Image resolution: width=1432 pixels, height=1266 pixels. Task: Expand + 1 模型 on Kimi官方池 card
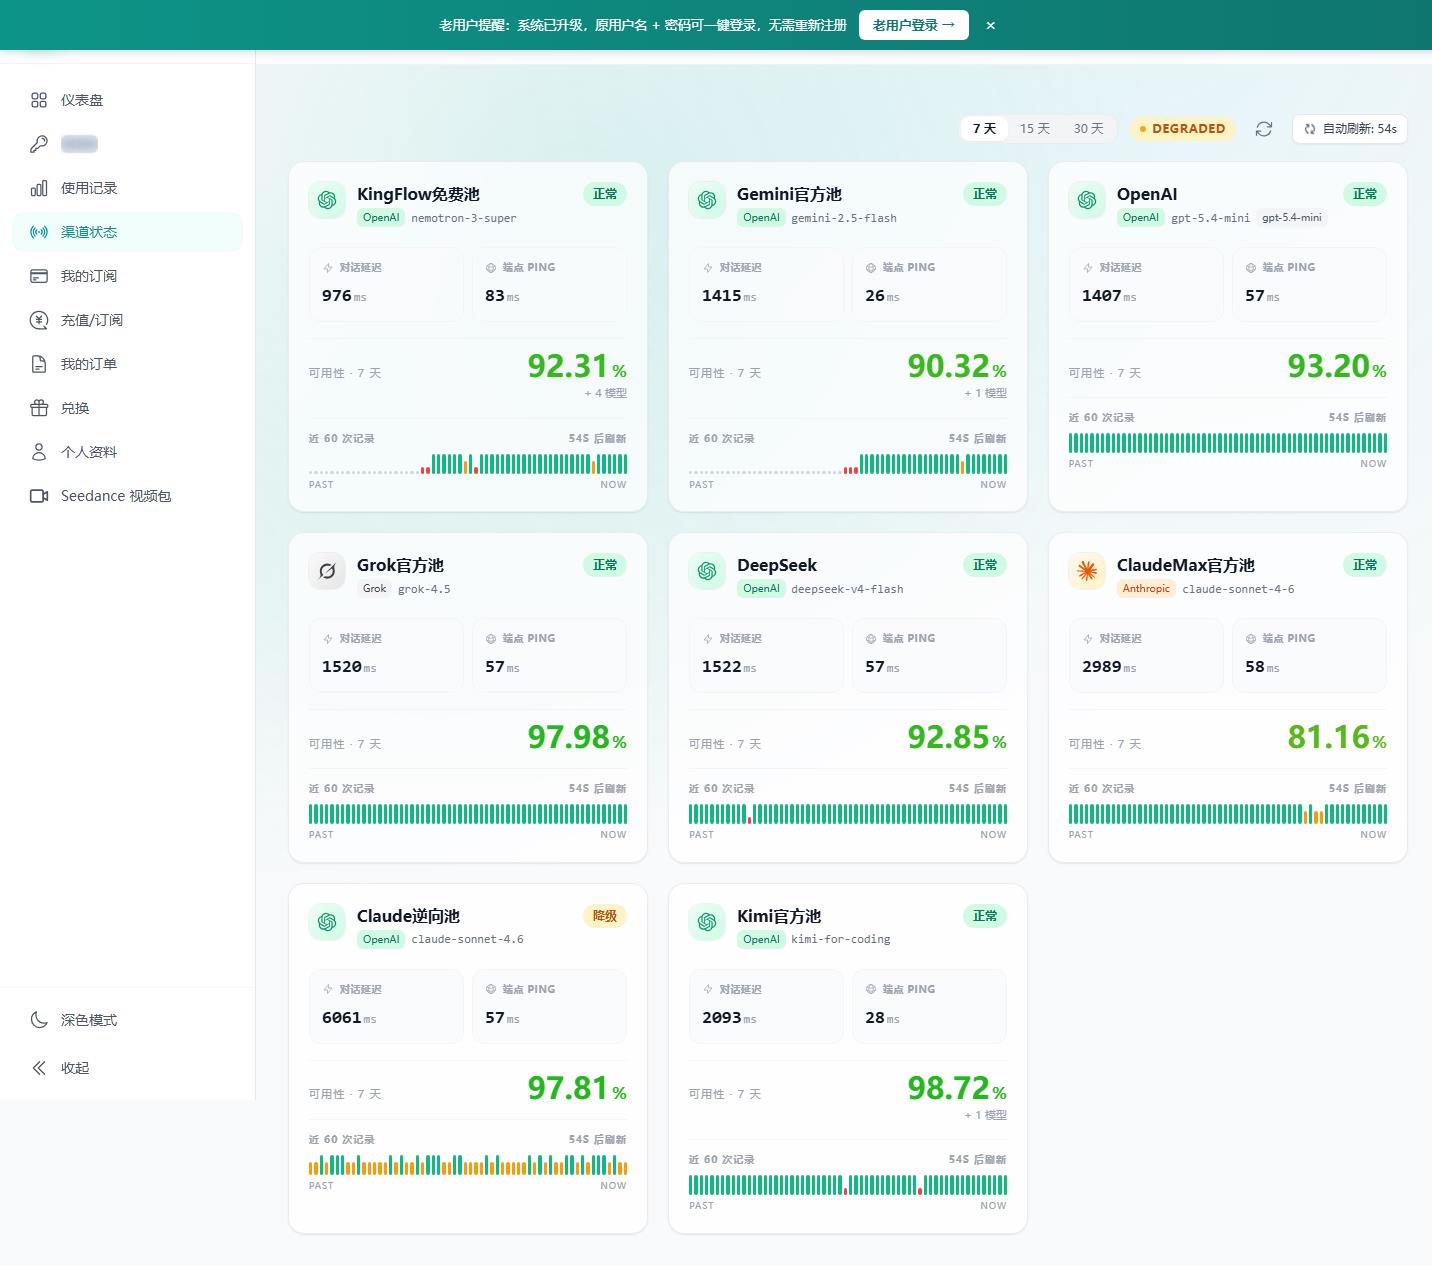click(986, 1115)
